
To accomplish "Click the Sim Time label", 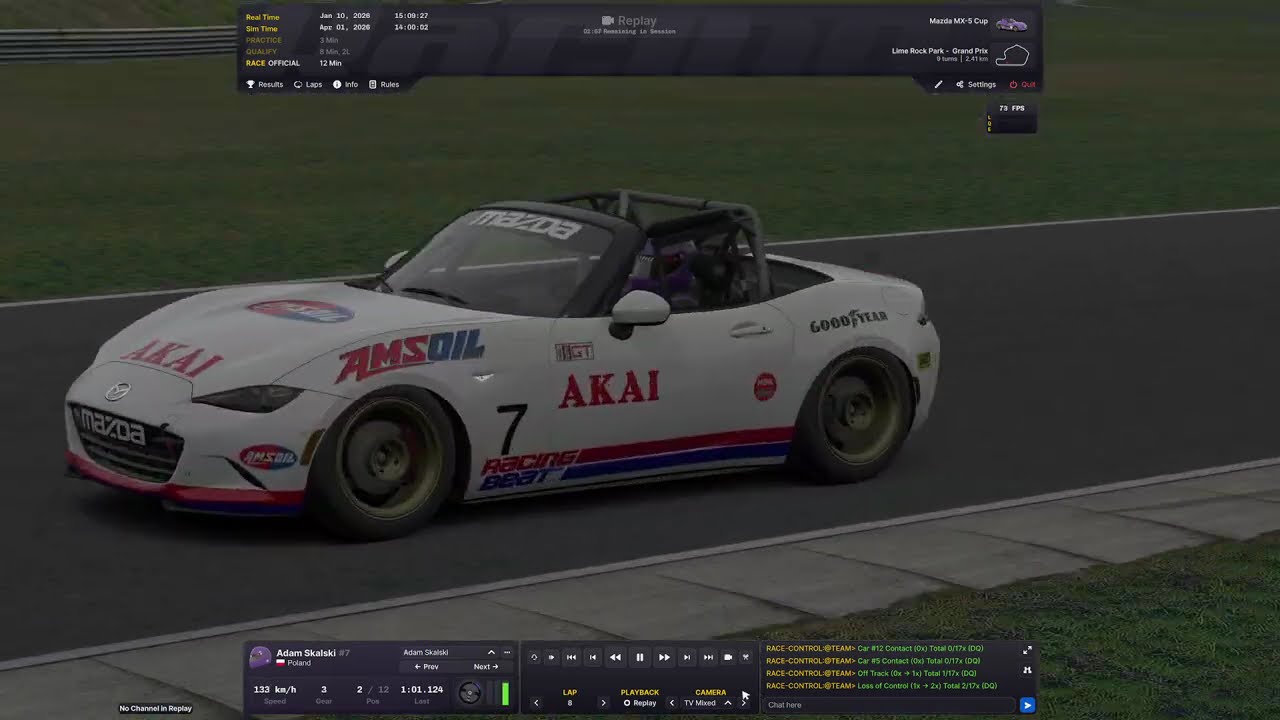I will (x=262, y=29).
